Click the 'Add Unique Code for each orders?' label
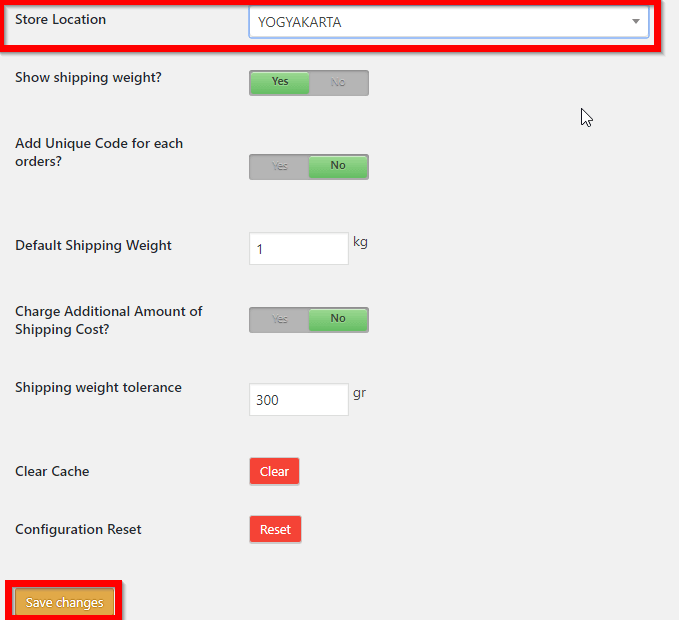This screenshot has width=679, height=620. (99, 152)
